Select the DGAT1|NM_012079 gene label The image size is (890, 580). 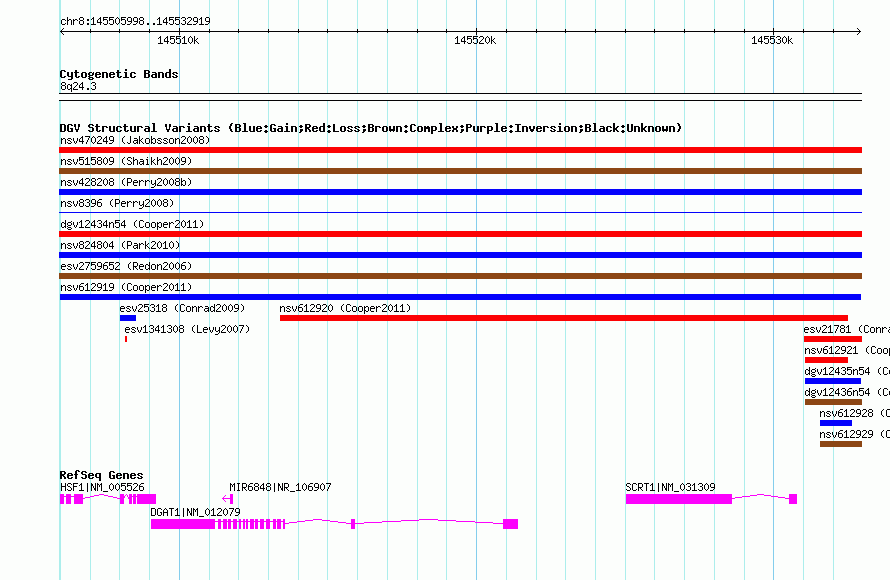pyautogui.click(x=195, y=512)
